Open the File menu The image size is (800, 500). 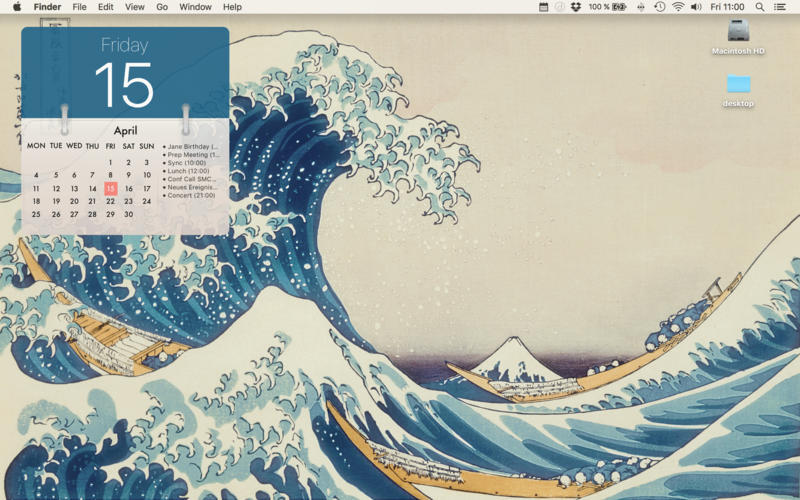click(x=79, y=7)
